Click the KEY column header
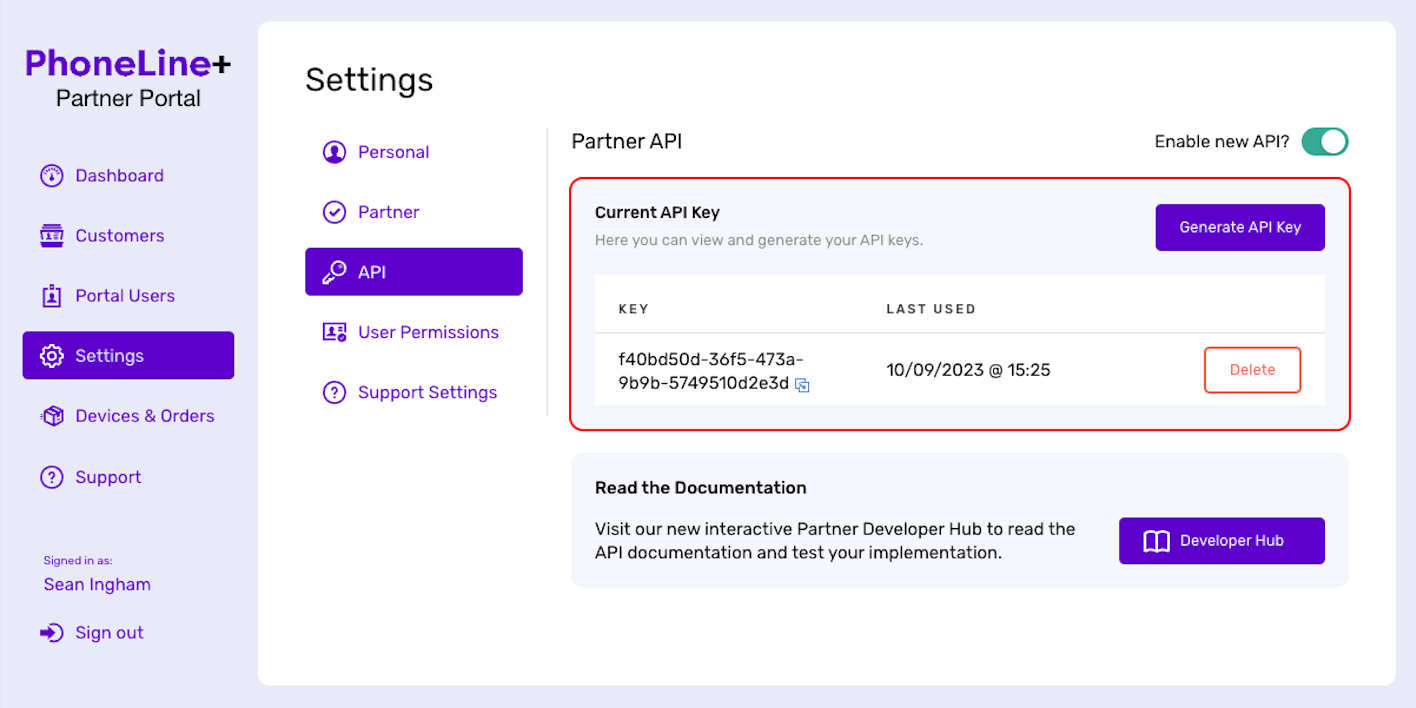 pyautogui.click(x=634, y=309)
